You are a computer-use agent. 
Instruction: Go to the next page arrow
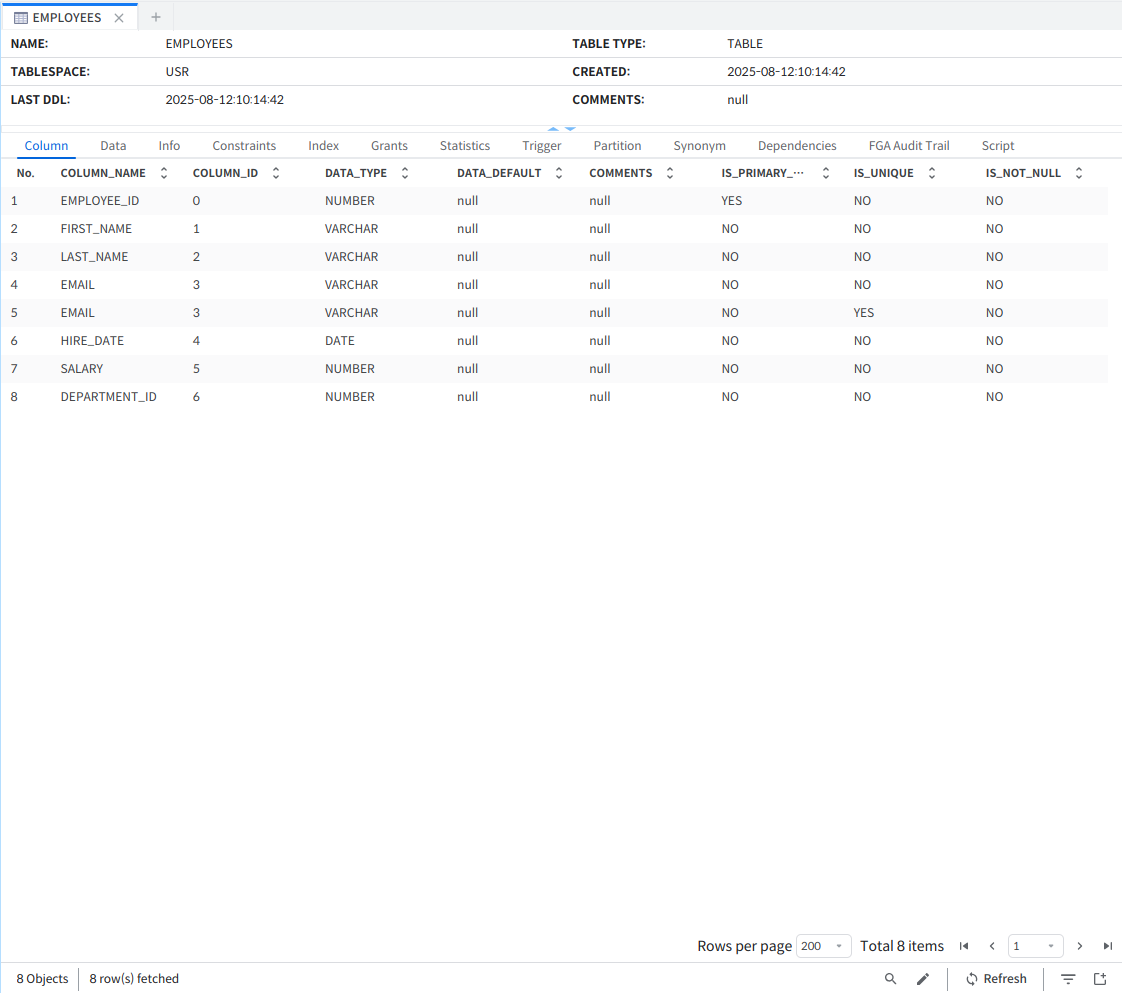[1080, 946]
